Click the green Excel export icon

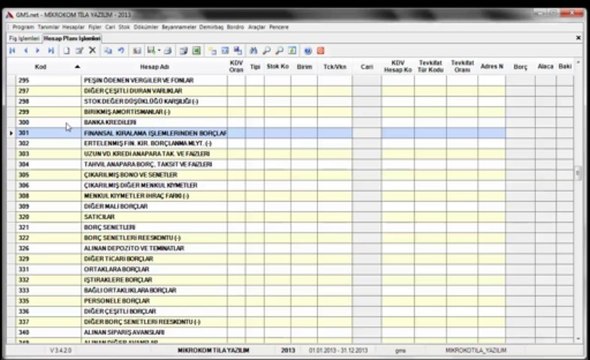[x=196, y=50]
